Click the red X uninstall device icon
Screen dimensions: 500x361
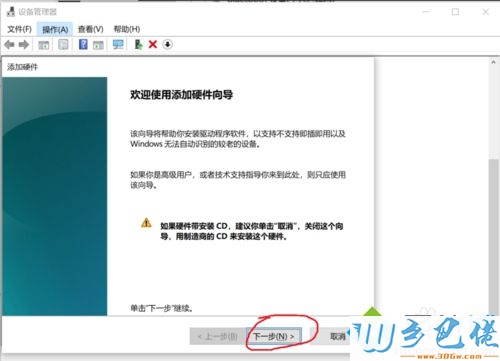(153, 44)
